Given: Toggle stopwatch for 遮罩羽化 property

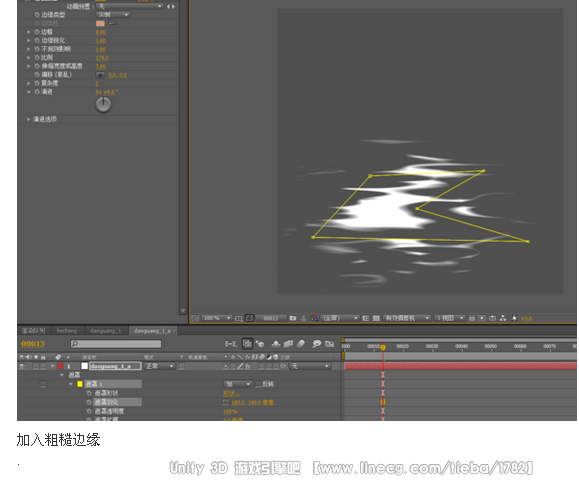Looking at the screenshot, I should [89, 402].
